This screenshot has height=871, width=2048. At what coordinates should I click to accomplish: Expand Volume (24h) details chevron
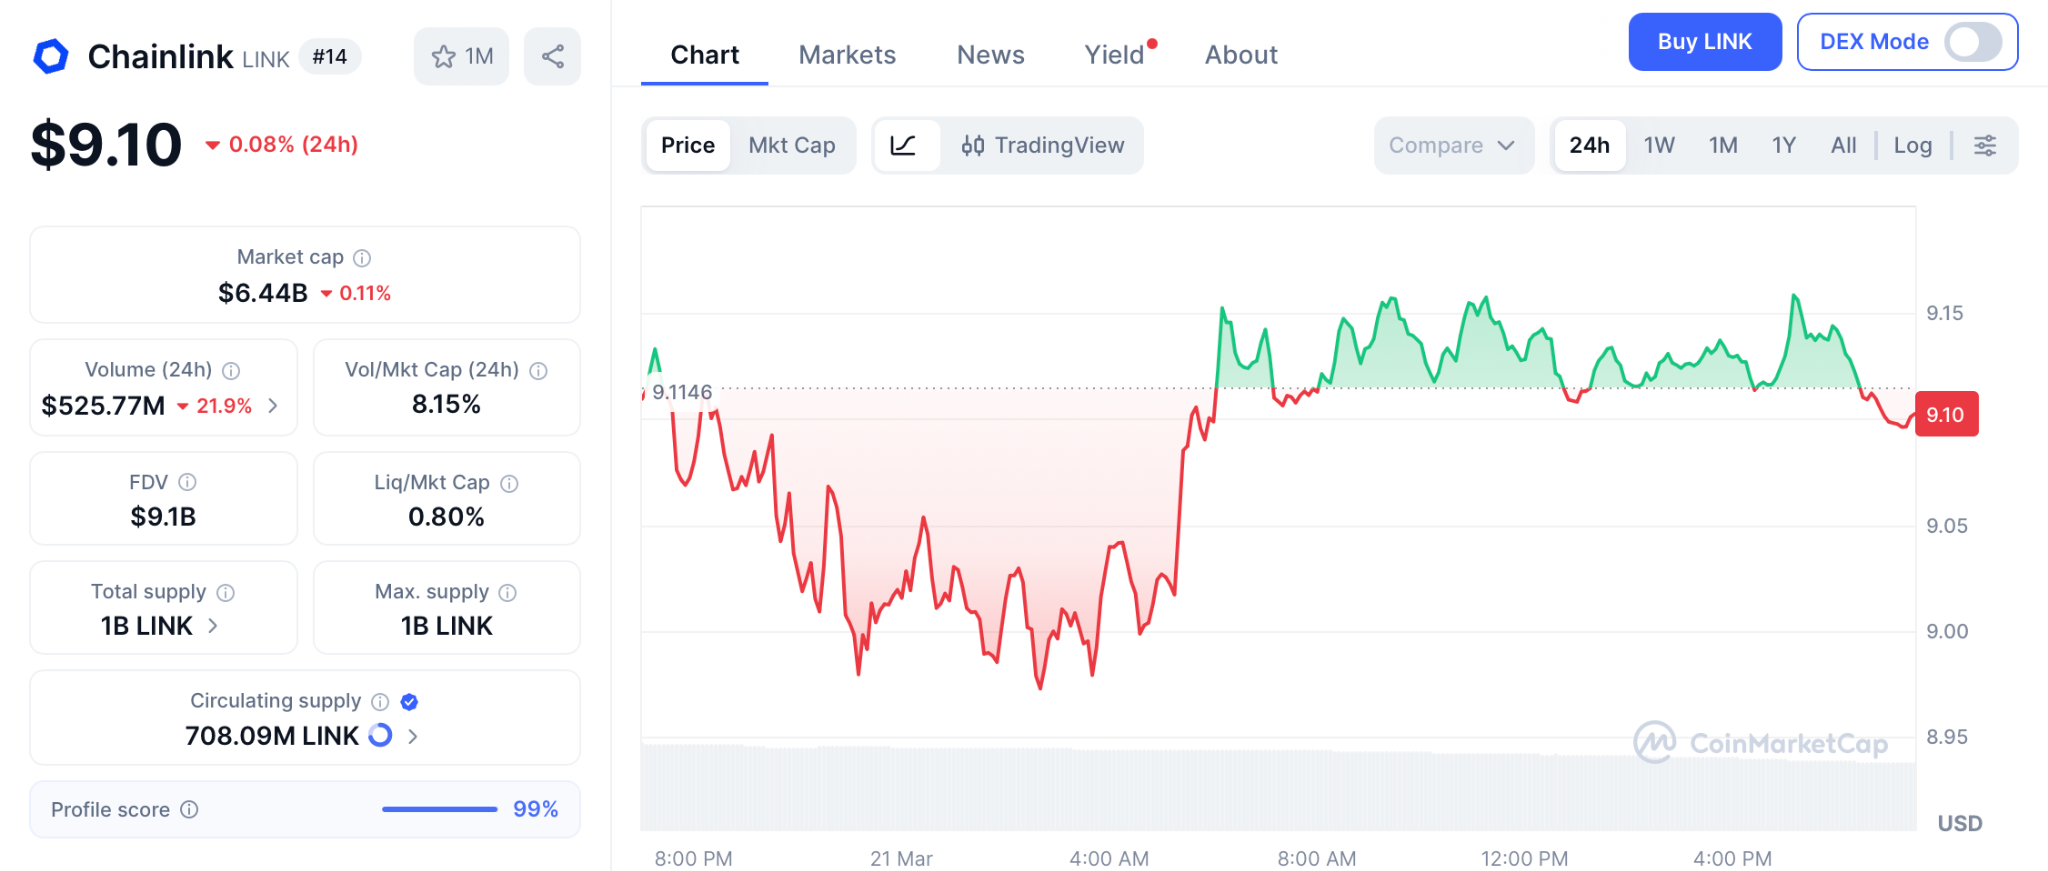[273, 405]
